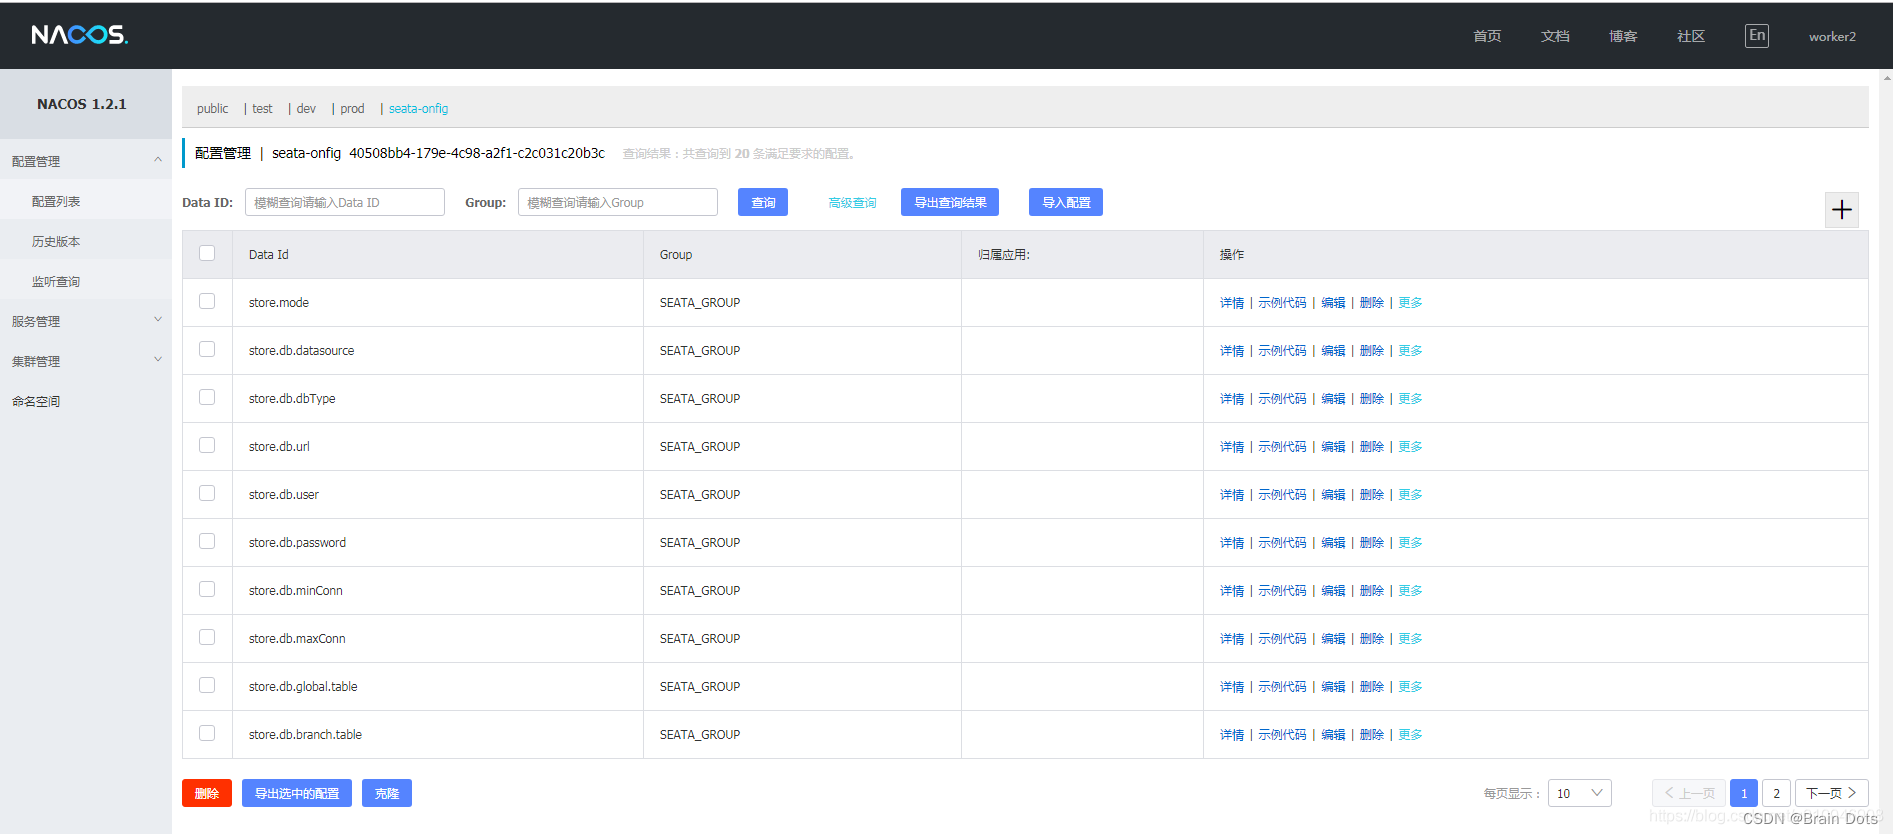Collapse the 配置管理 sidebar section
This screenshot has height=834, width=1893.
85,160
